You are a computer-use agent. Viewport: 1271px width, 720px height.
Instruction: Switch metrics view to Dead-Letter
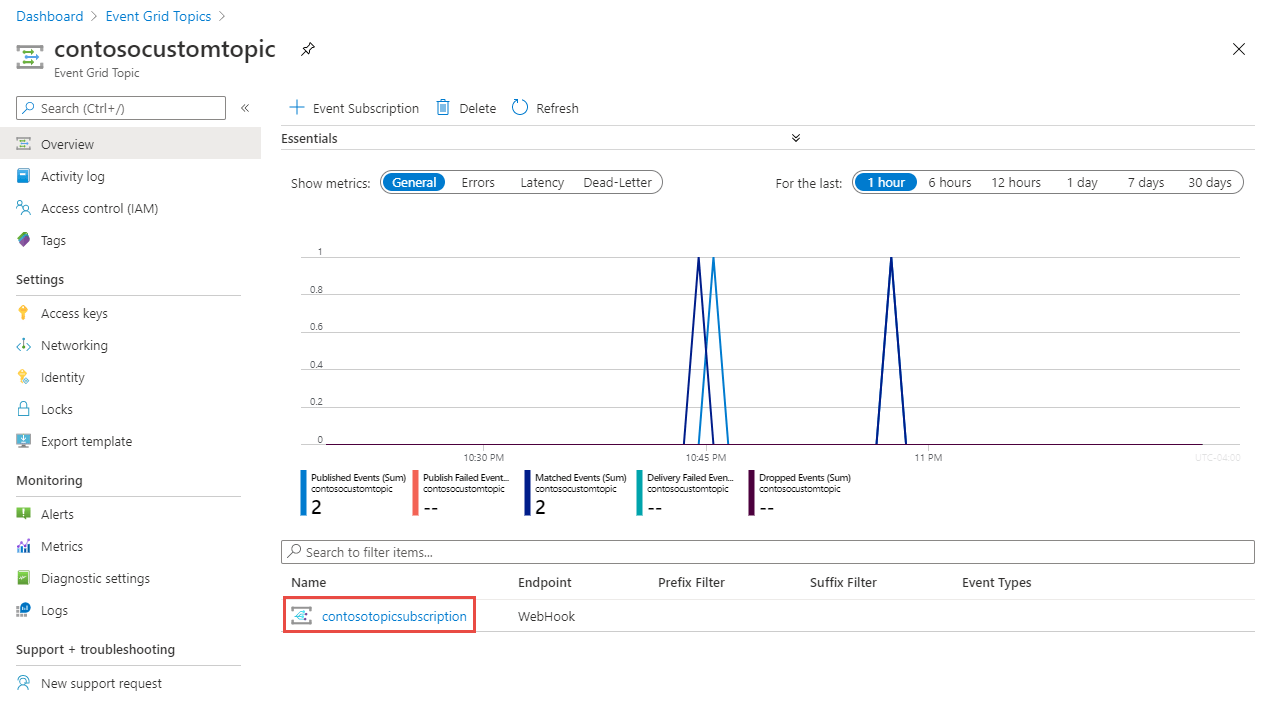coord(617,182)
